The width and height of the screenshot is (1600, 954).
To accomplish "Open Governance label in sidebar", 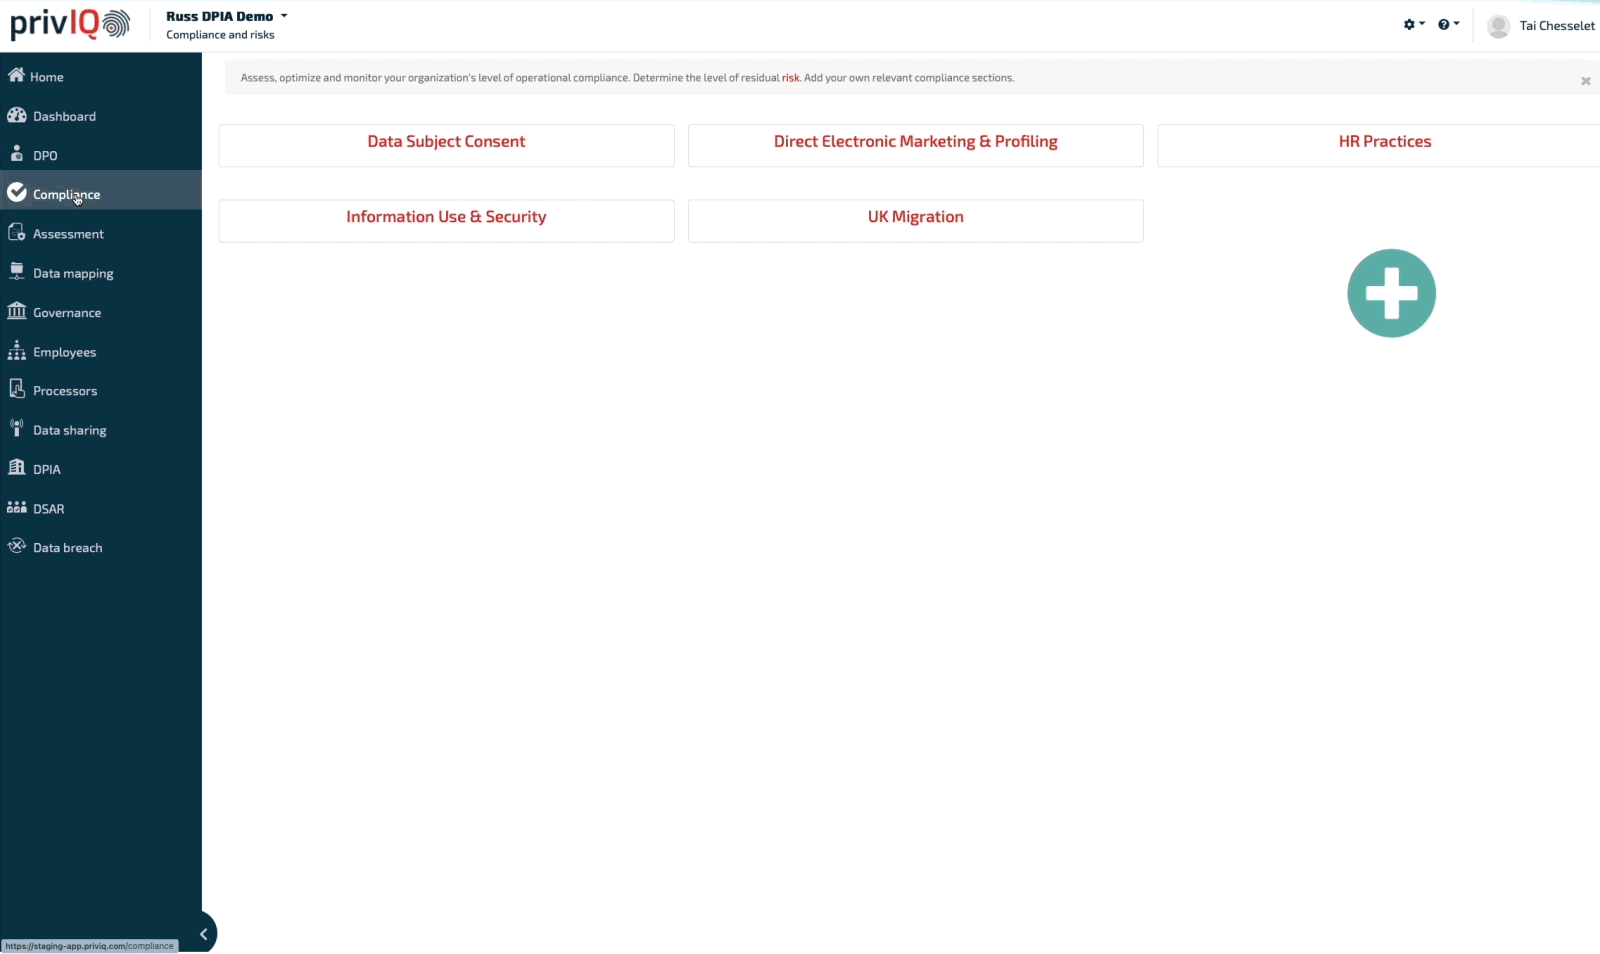I will [67, 313].
